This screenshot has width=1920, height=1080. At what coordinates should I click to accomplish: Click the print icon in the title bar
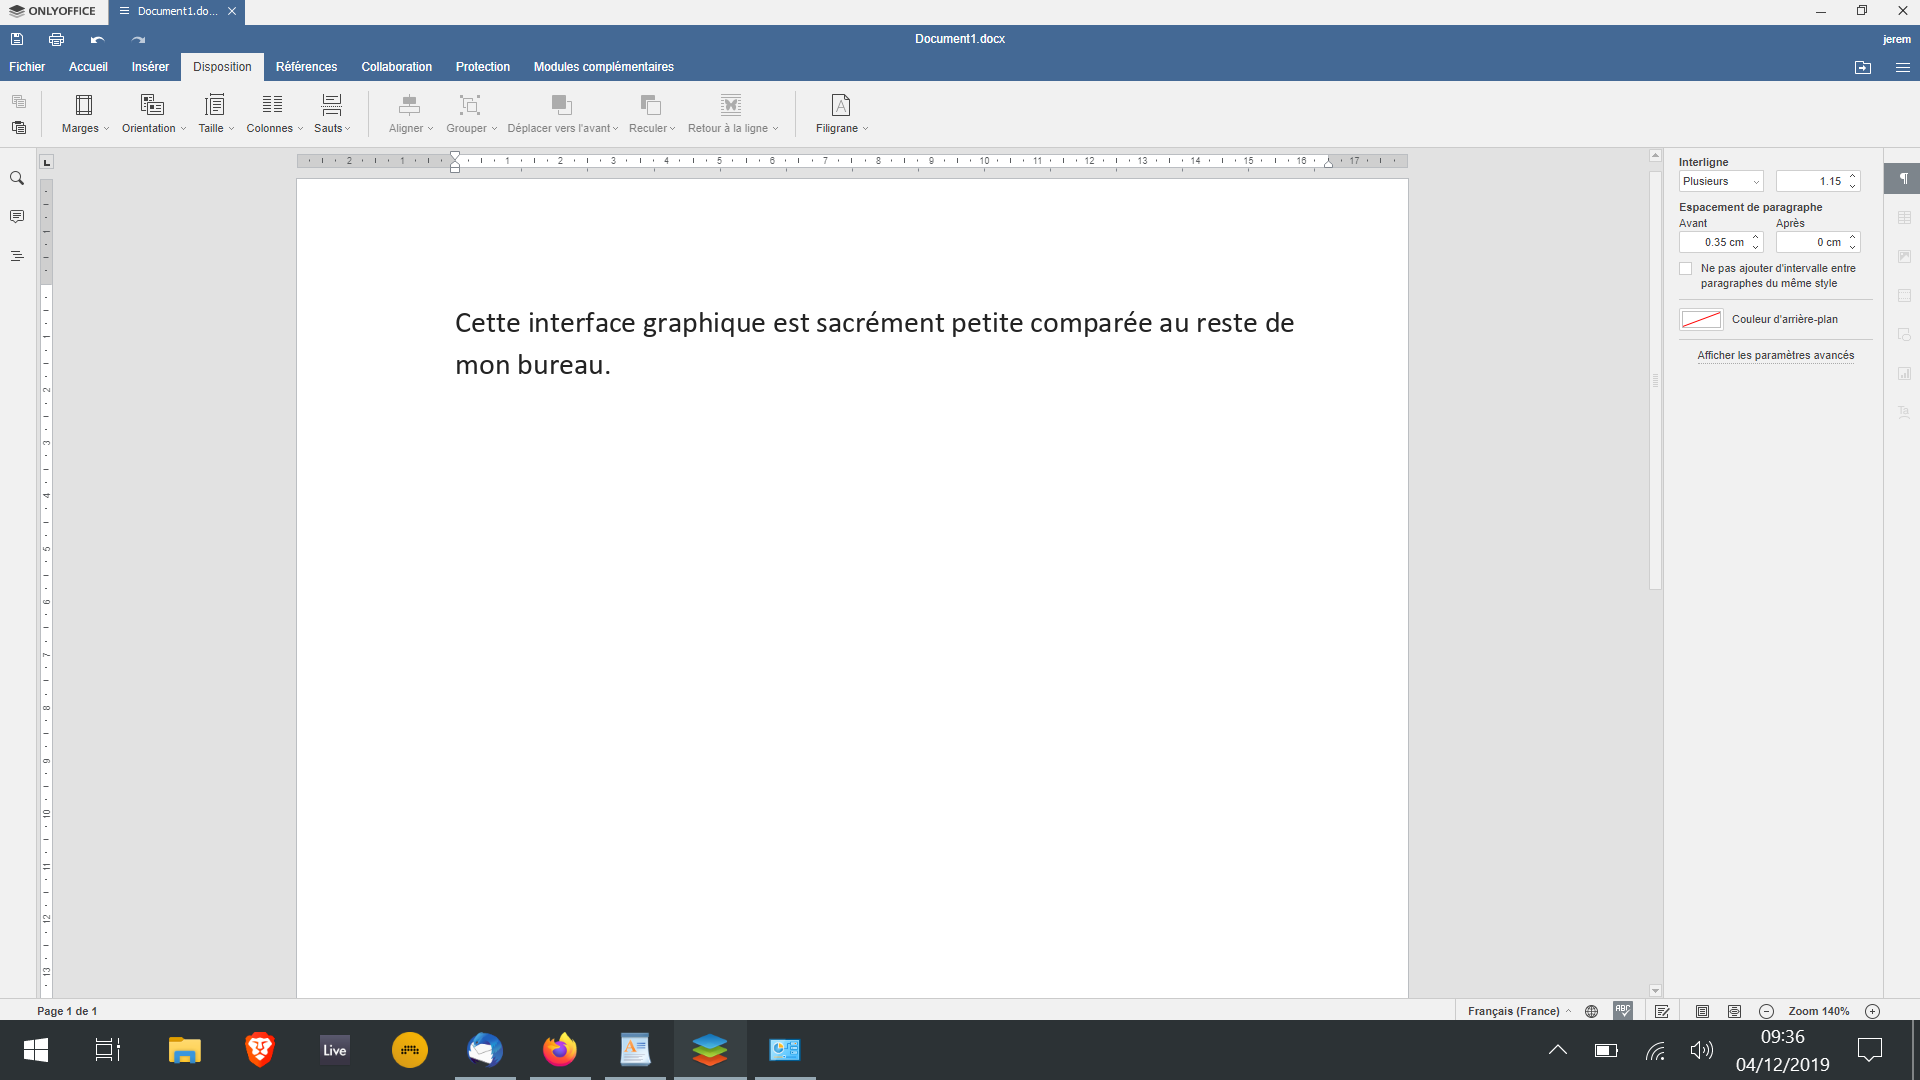coord(56,39)
